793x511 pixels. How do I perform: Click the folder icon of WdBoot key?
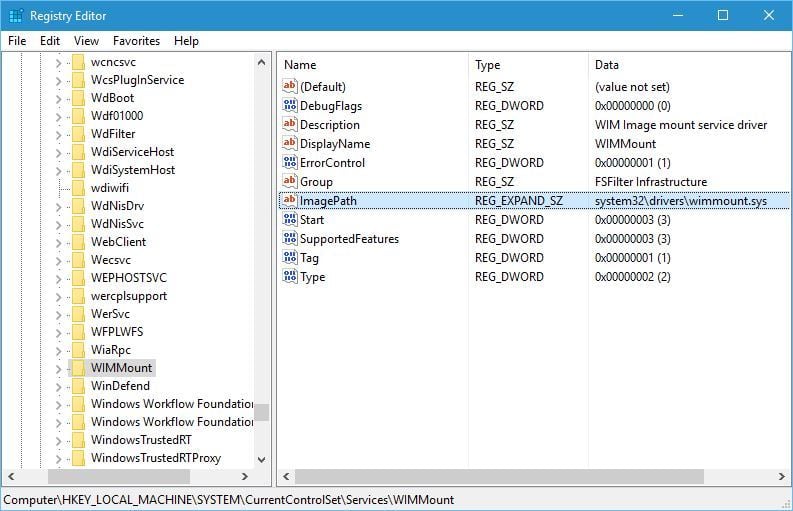(x=78, y=98)
